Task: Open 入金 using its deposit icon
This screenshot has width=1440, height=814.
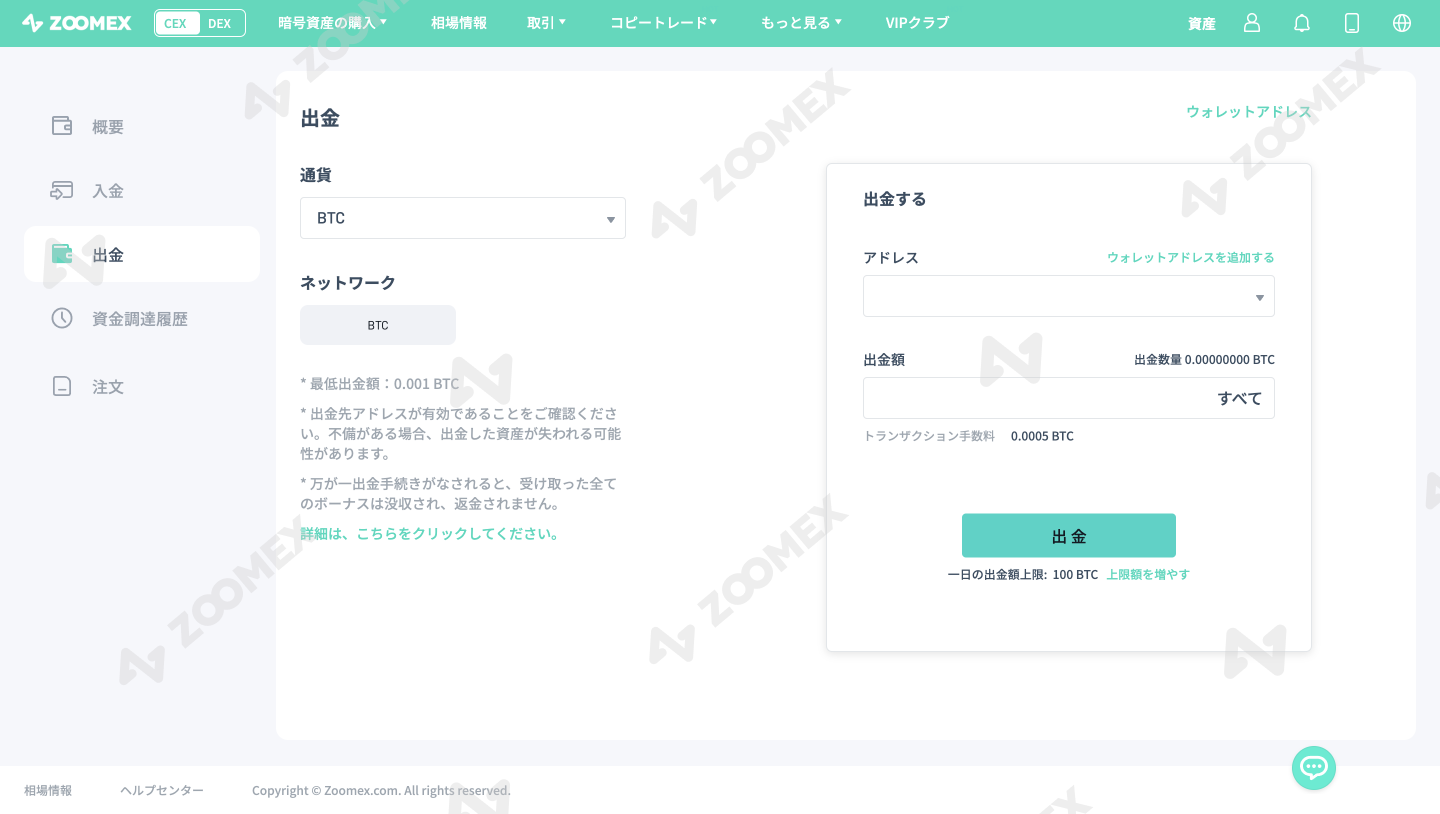Action: tap(61, 190)
